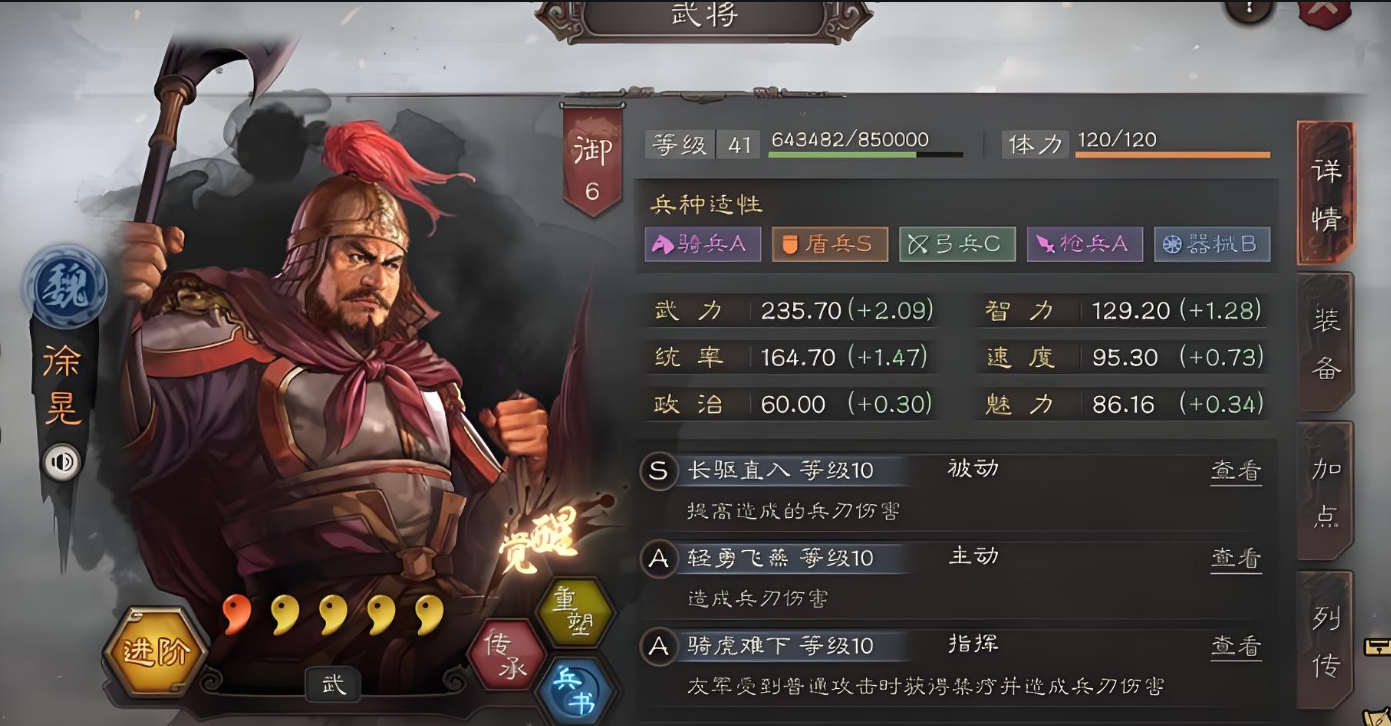Screen dimensions: 1391x726
Task: Switch to the 装备 tab
Action: pyautogui.click(x=1326, y=344)
